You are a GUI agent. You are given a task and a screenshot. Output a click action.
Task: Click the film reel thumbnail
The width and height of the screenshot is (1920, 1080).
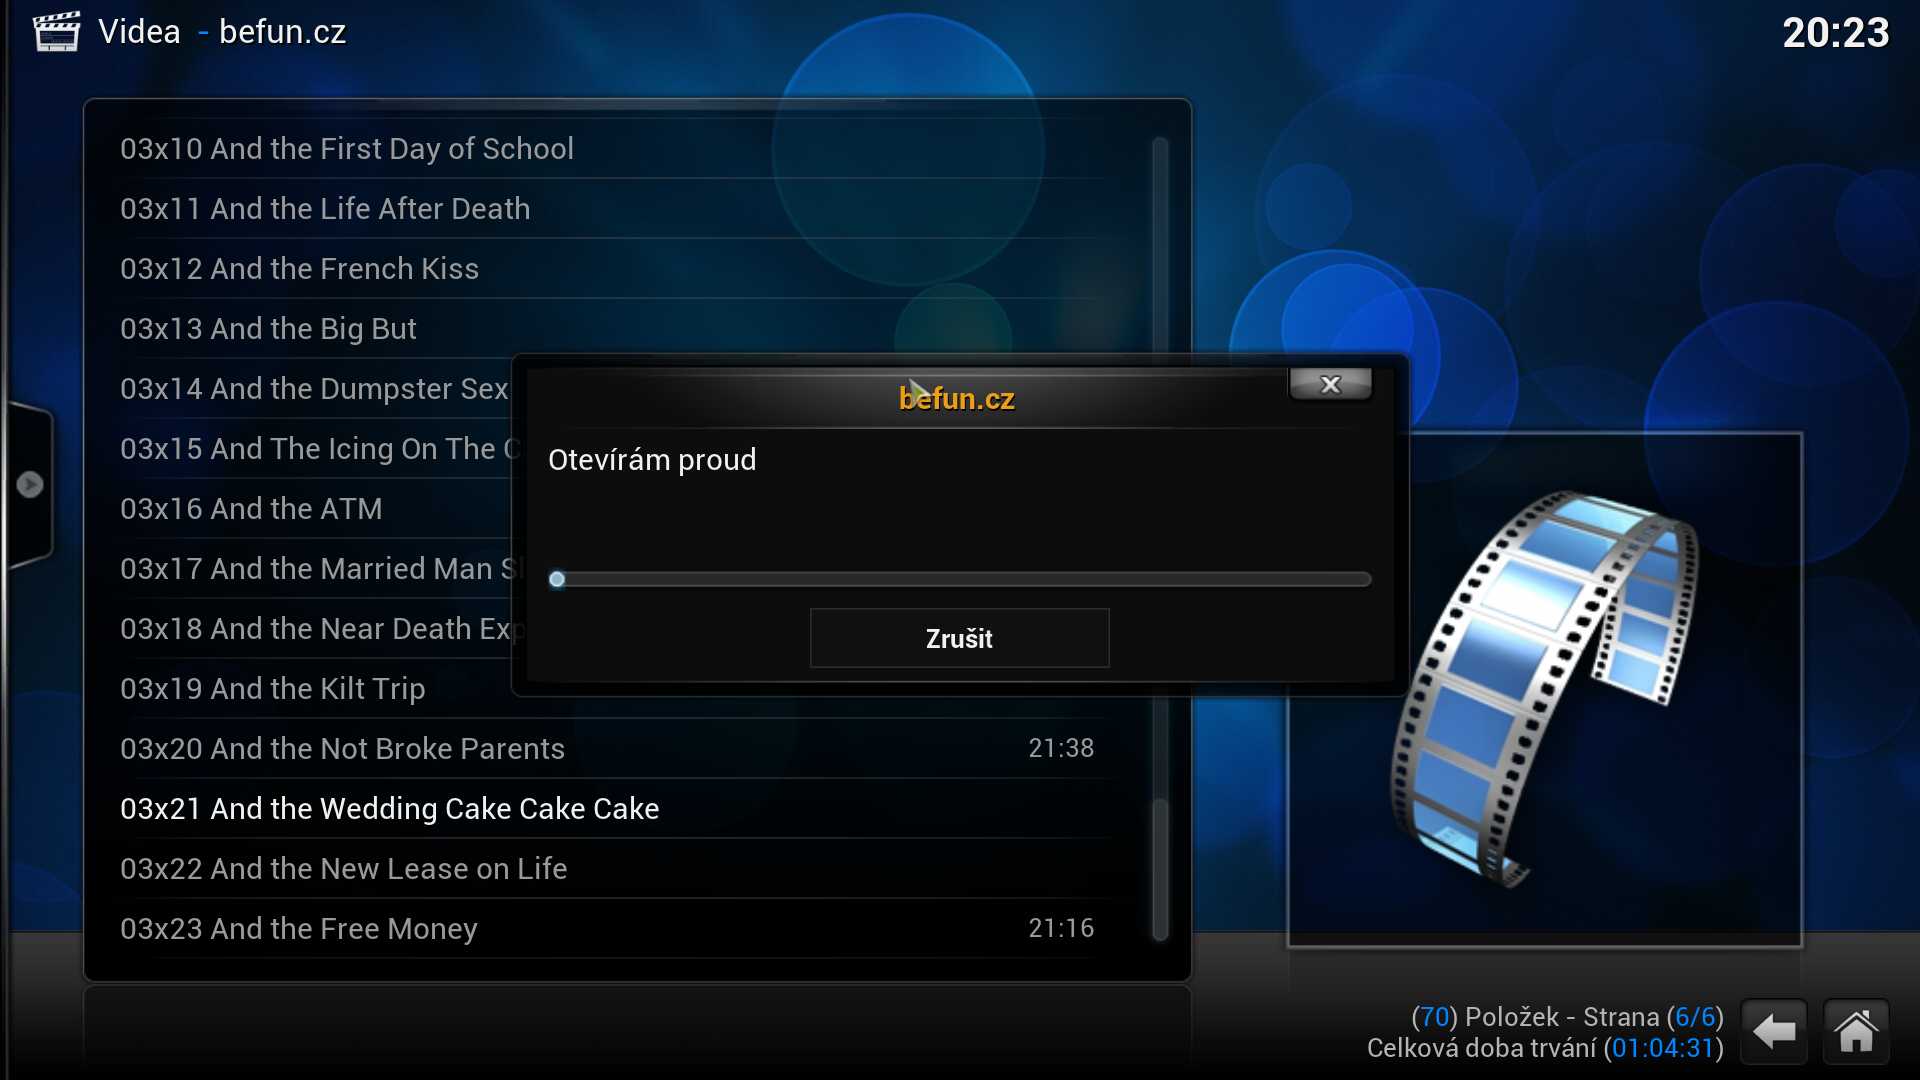pyautogui.click(x=1544, y=690)
